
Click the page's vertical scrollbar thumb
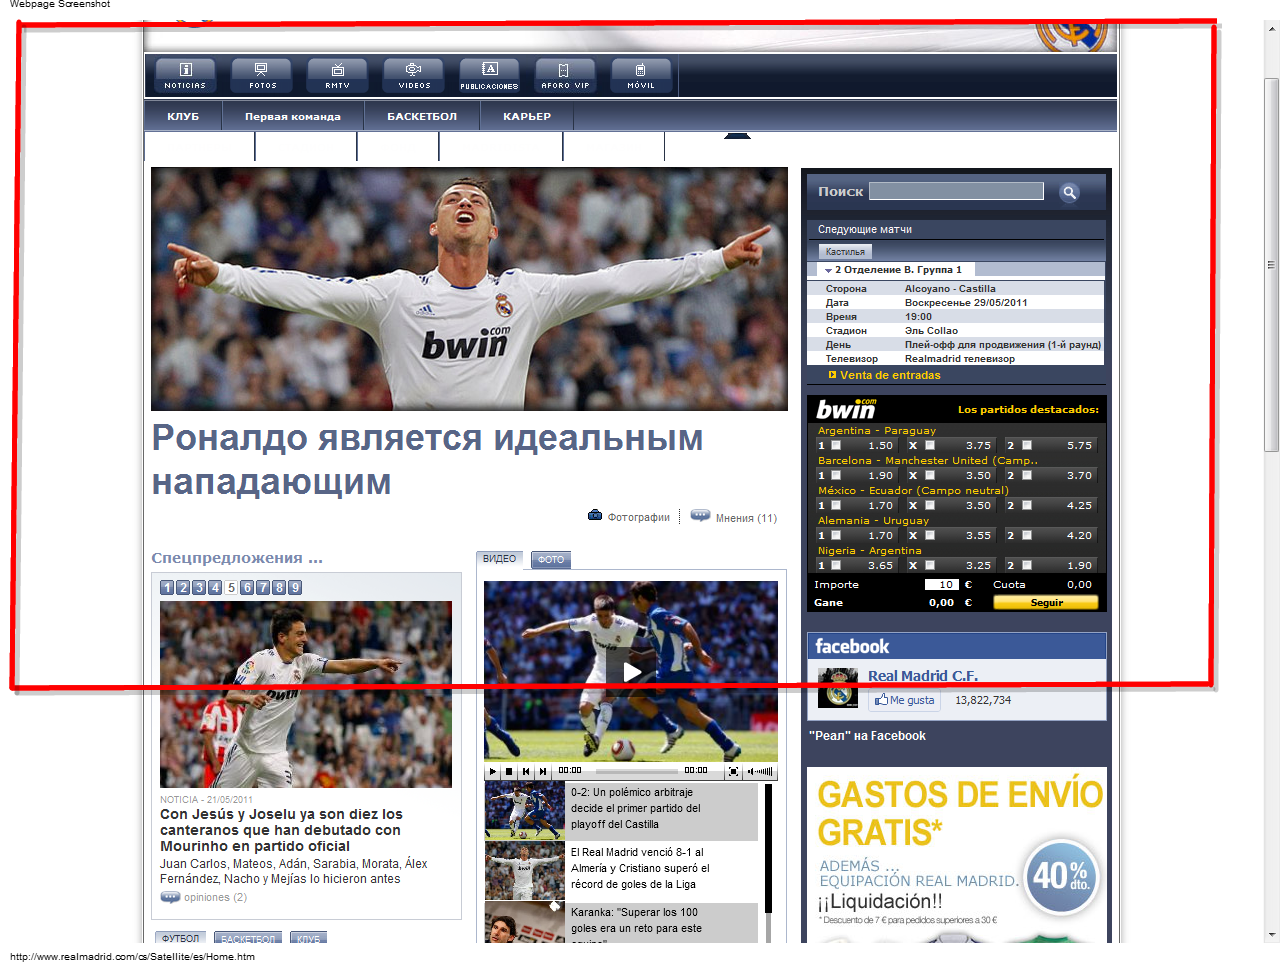[x=1271, y=265]
